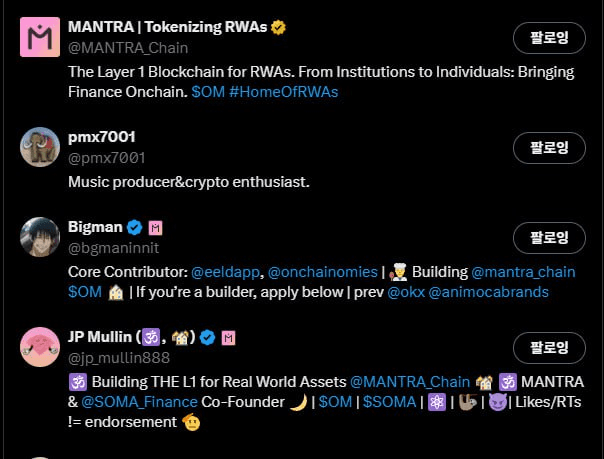Toggle the 팔로잉 button for MANTRA
This screenshot has height=459, width=604.
pyautogui.click(x=549, y=38)
